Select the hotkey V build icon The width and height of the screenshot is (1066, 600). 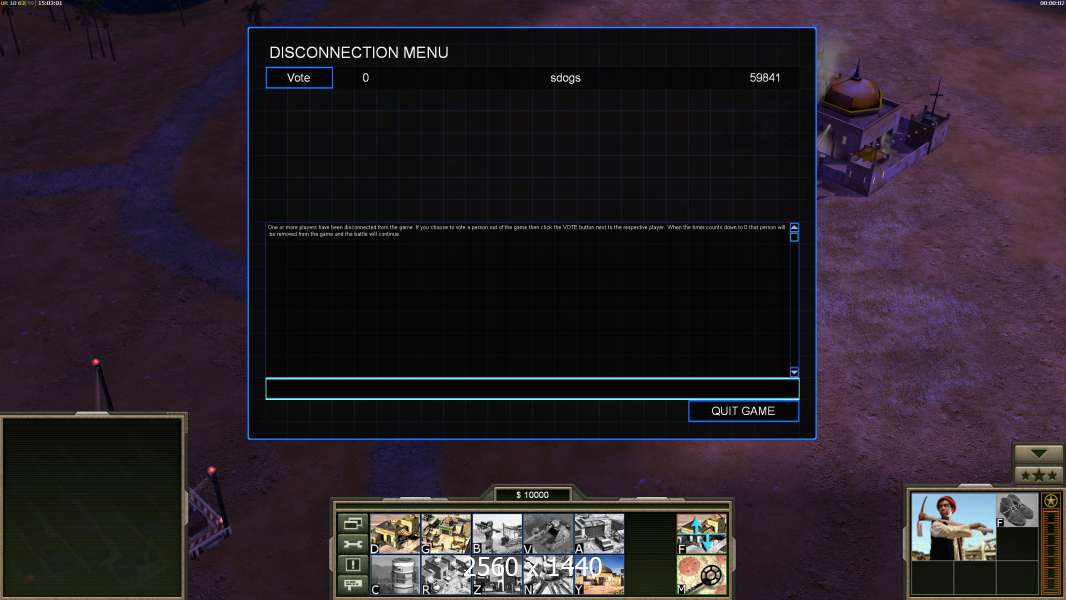(x=548, y=533)
